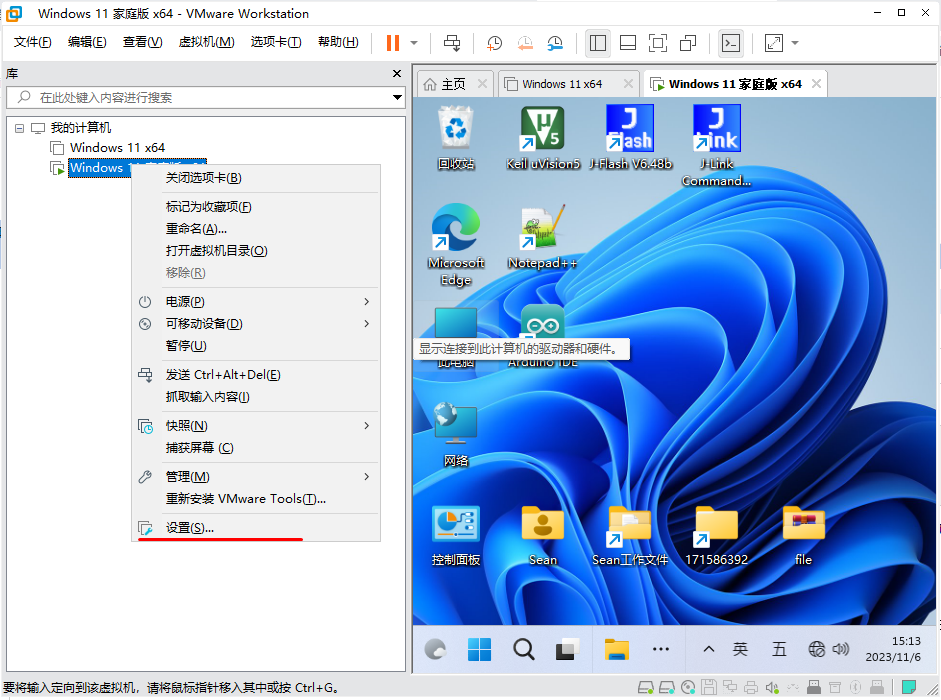Open the 虚拟机(M) menu
The height and width of the screenshot is (700, 941).
pos(206,41)
